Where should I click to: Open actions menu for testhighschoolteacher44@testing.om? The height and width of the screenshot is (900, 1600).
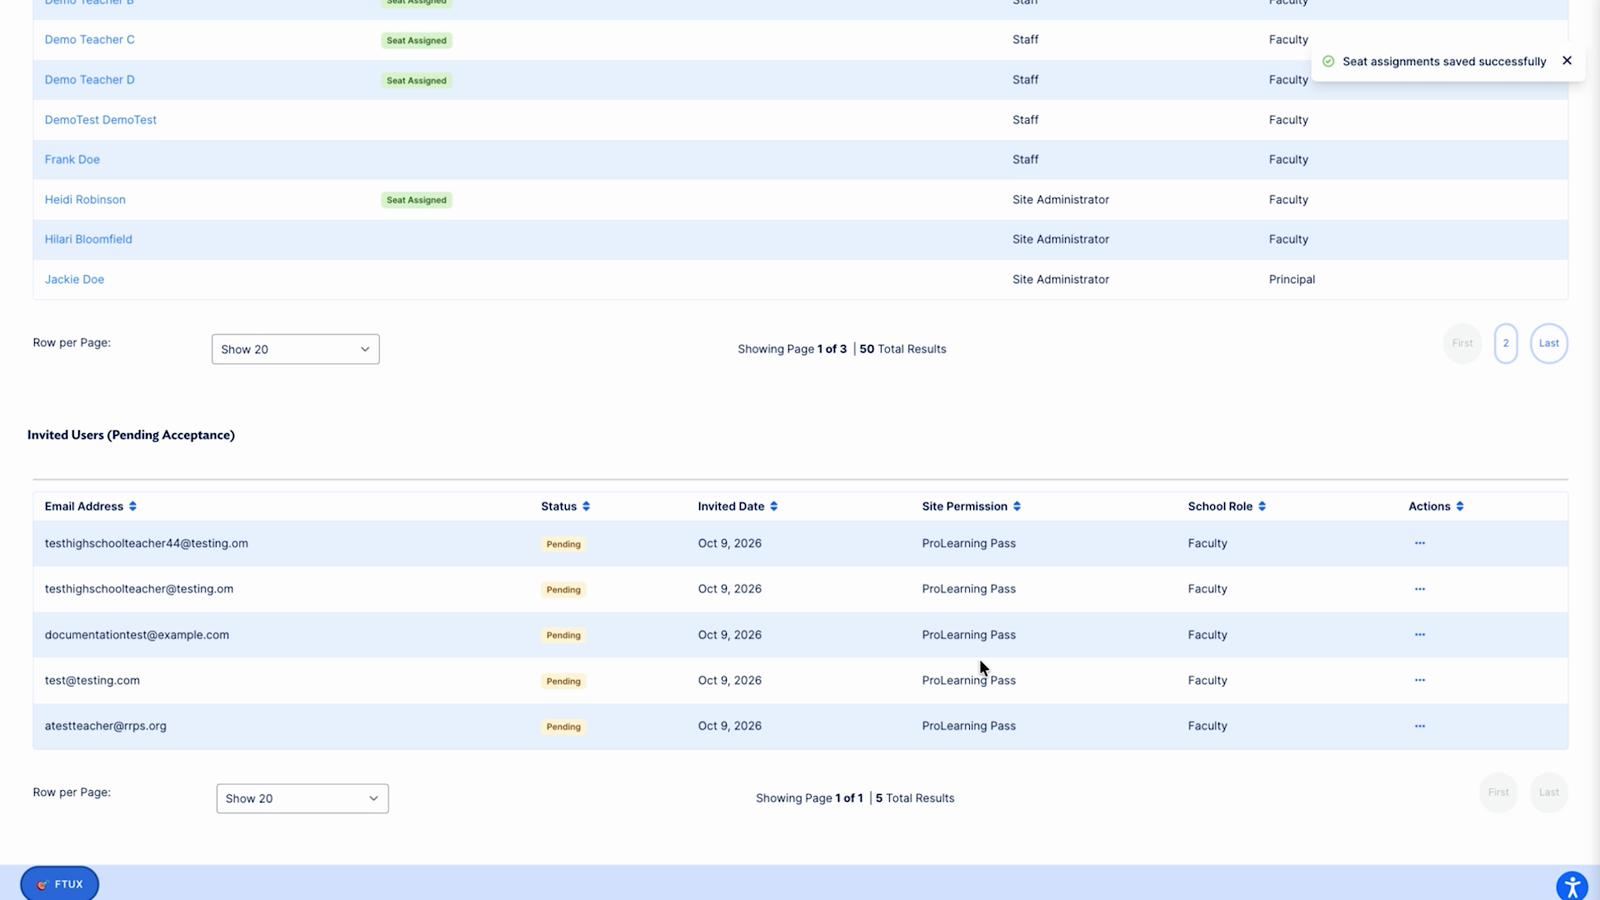pyautogui.click(x=1419, y=543)
